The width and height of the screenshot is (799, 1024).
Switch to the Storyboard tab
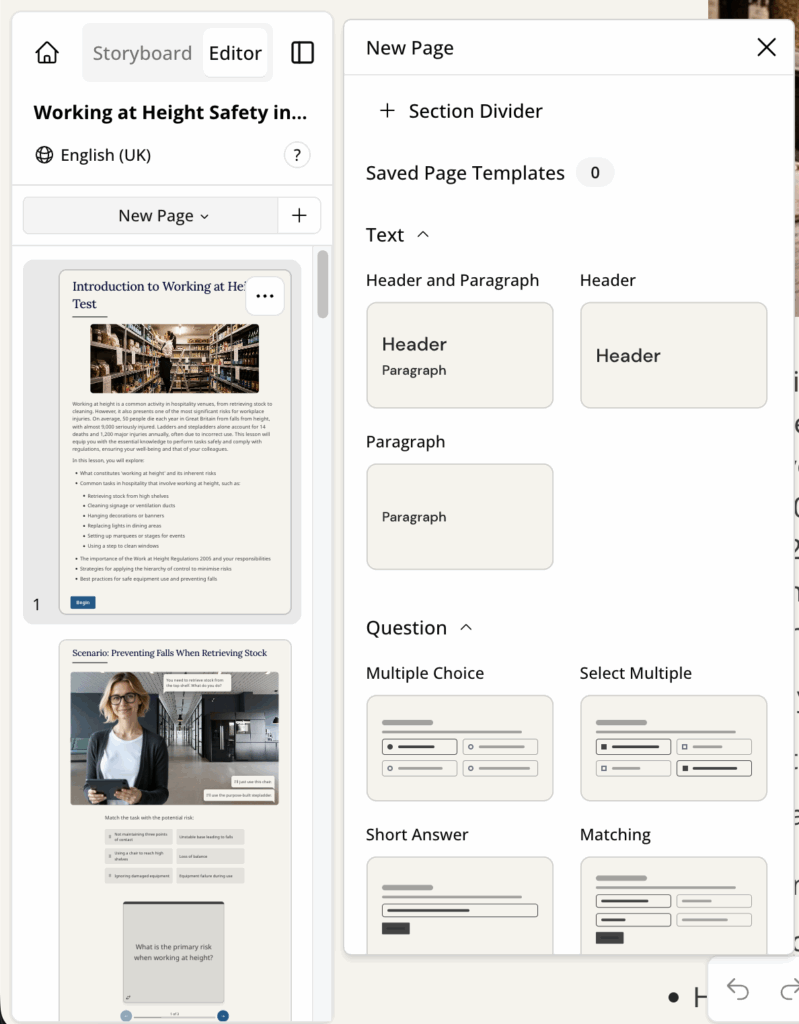[142, 53]
